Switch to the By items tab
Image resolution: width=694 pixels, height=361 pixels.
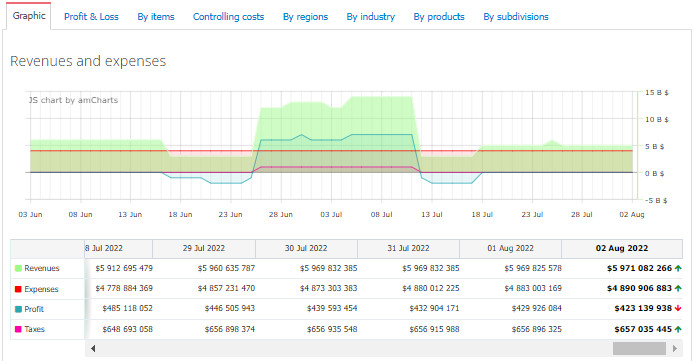(156, 17)
